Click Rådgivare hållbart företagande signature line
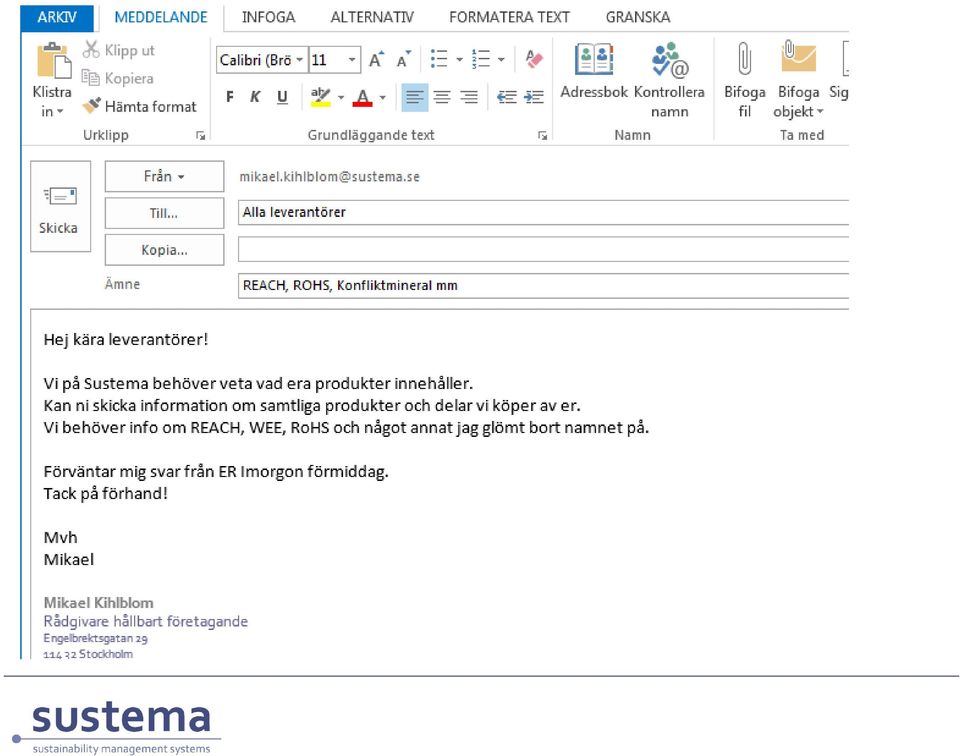The width and height of the screenshot is (960, 756). coord(146,621)
